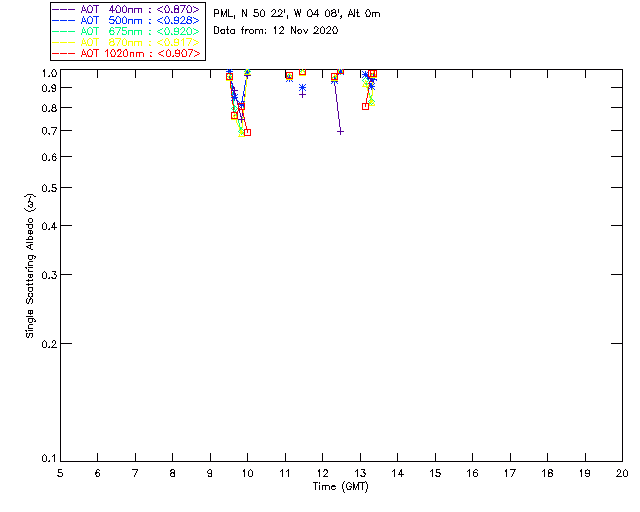Click the Time (GMT) axis title
This screenshot has width=640, height=512.
340,487
